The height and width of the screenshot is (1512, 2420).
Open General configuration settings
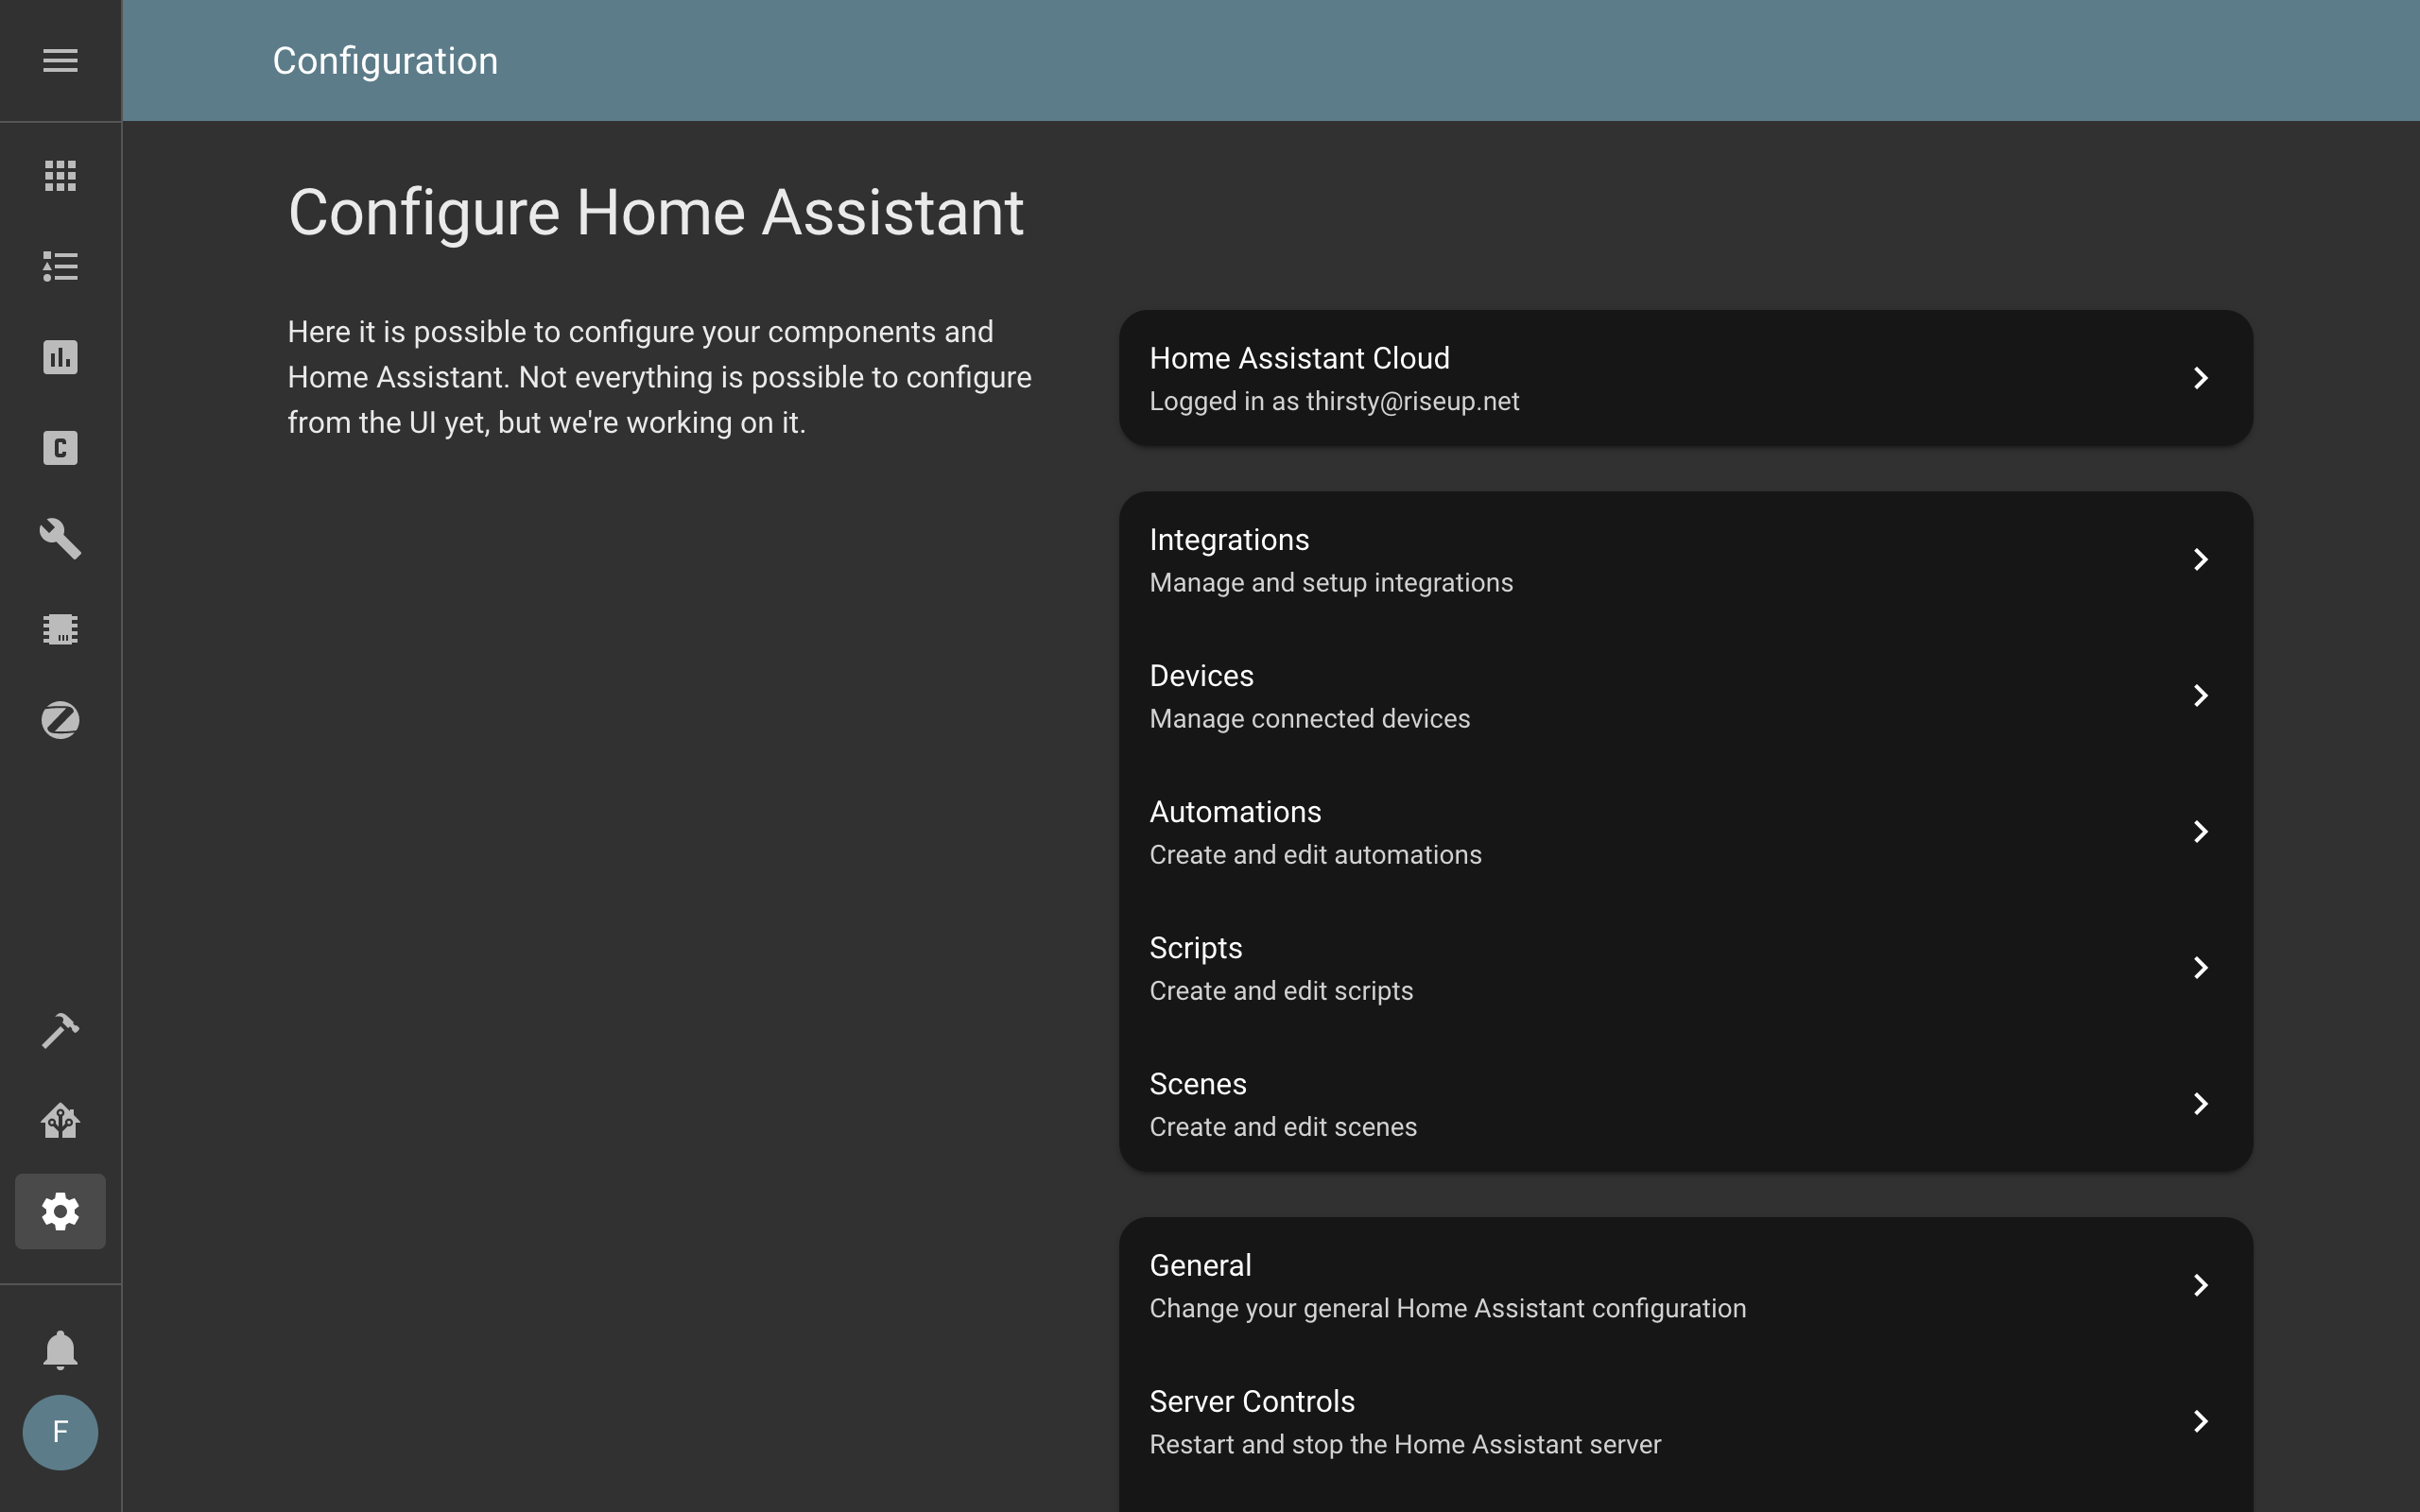point(1685,1284)
